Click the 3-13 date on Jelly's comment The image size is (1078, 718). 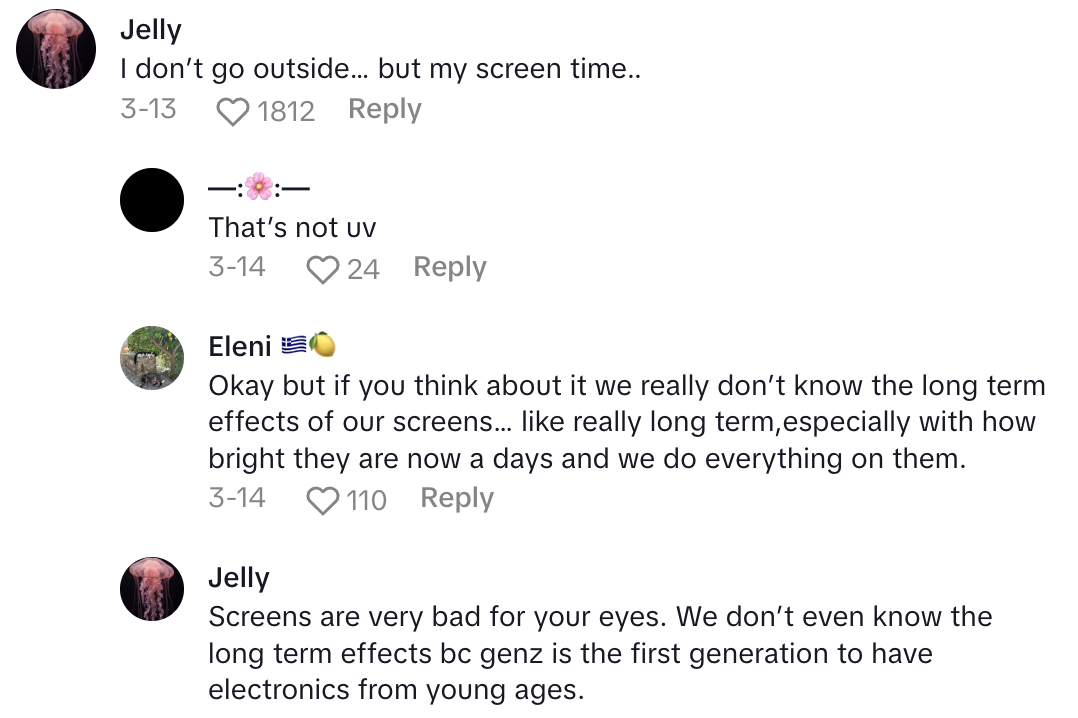[x=148, y=109]
